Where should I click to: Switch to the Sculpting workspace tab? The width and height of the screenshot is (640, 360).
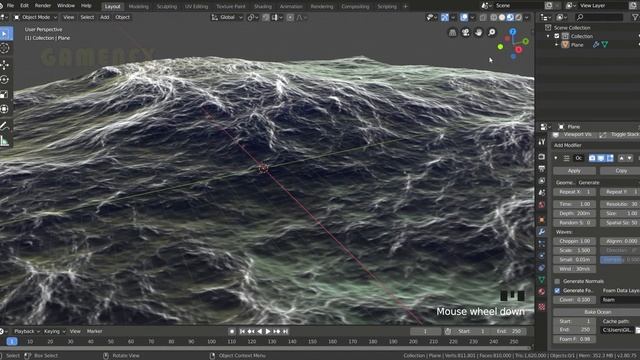pyautogui.click(x=167, y=7)
